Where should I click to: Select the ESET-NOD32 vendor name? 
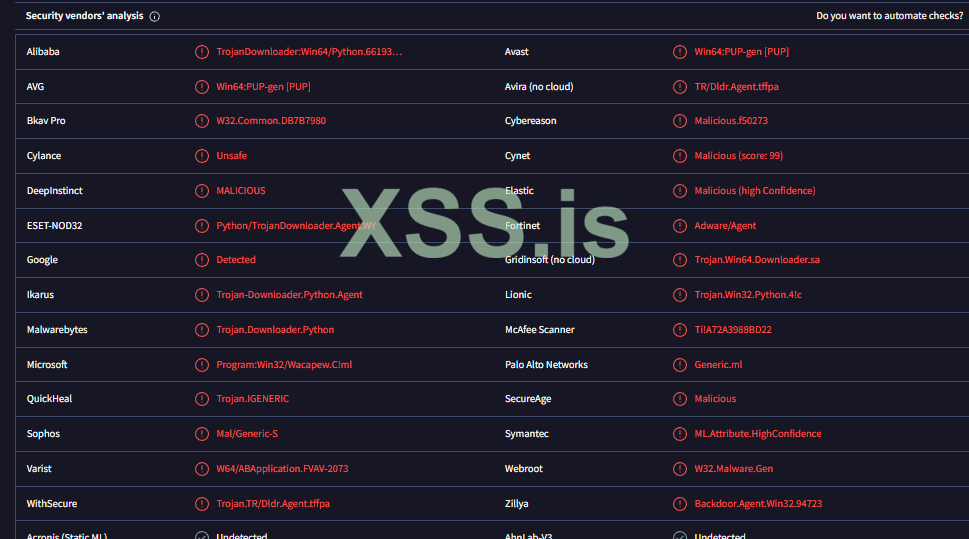[x=54, y=226]
